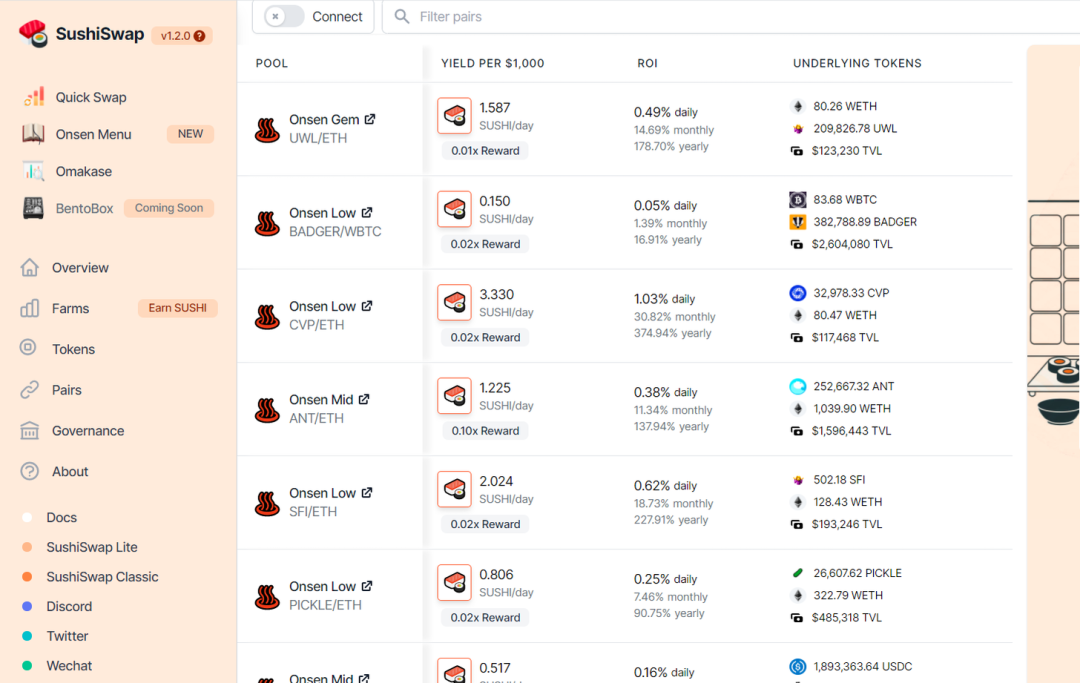
Task: Sort by the Pool column header
Action: 271,63
